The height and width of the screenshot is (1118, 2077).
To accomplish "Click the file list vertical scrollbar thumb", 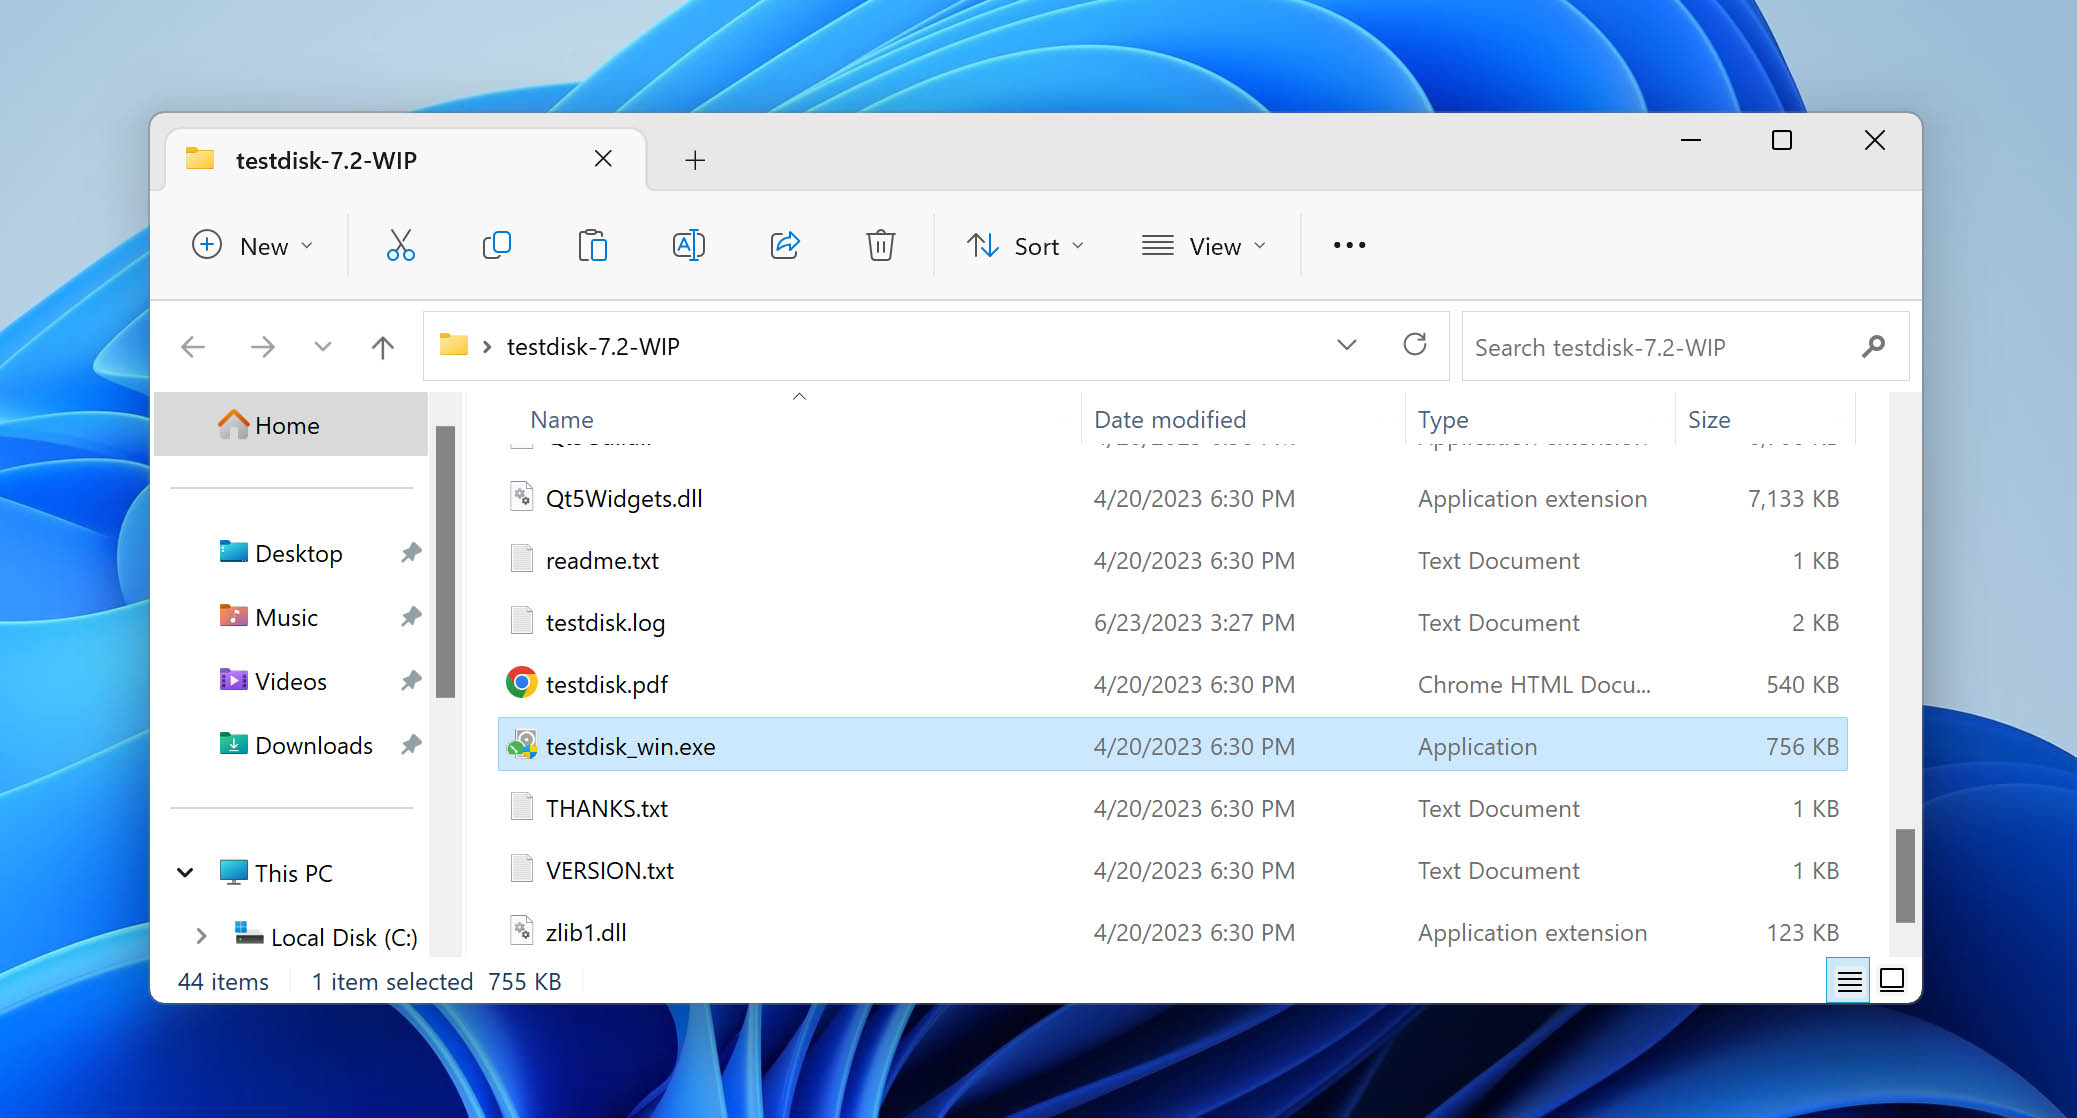I will [x=1905, y=876].
